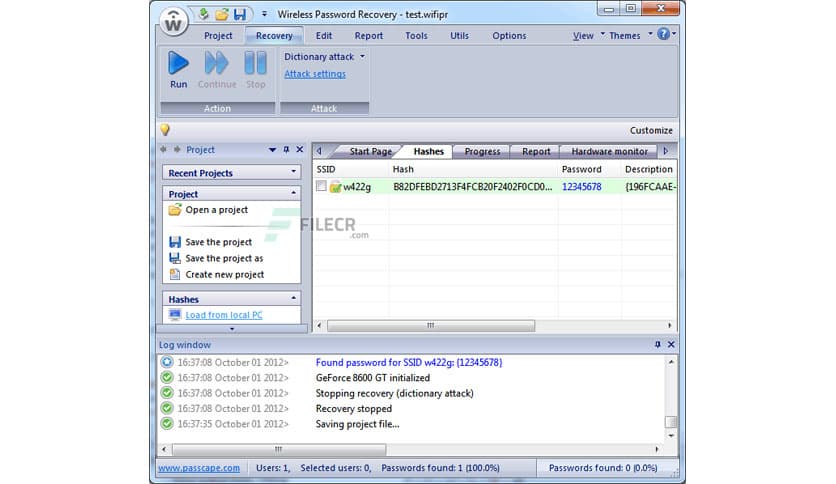Open the Project pane dropdown arrow
This screenshot has height=484, width=836.
coord(272,150)
